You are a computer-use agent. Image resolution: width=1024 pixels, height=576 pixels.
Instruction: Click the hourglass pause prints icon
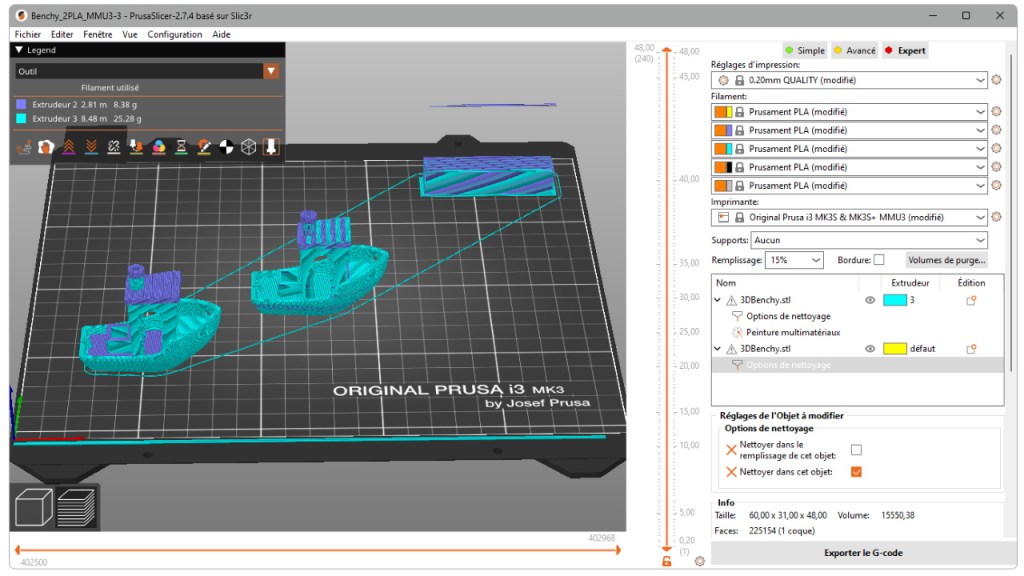click(x=181, y=147)
